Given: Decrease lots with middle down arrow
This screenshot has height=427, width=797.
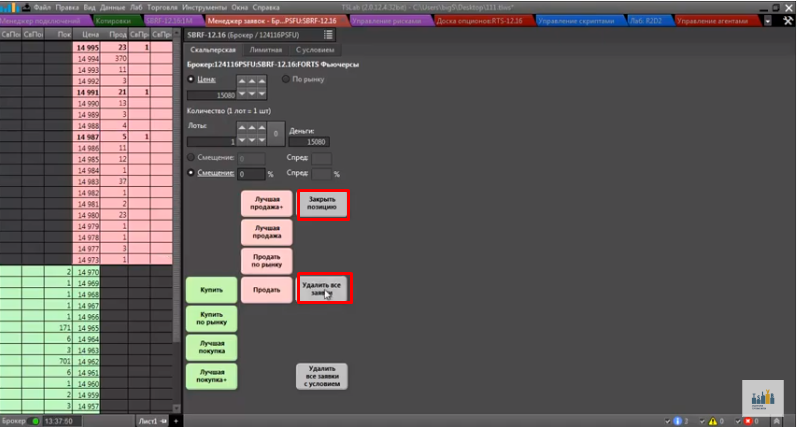Looking at the screenshot, I should point(252,140).
